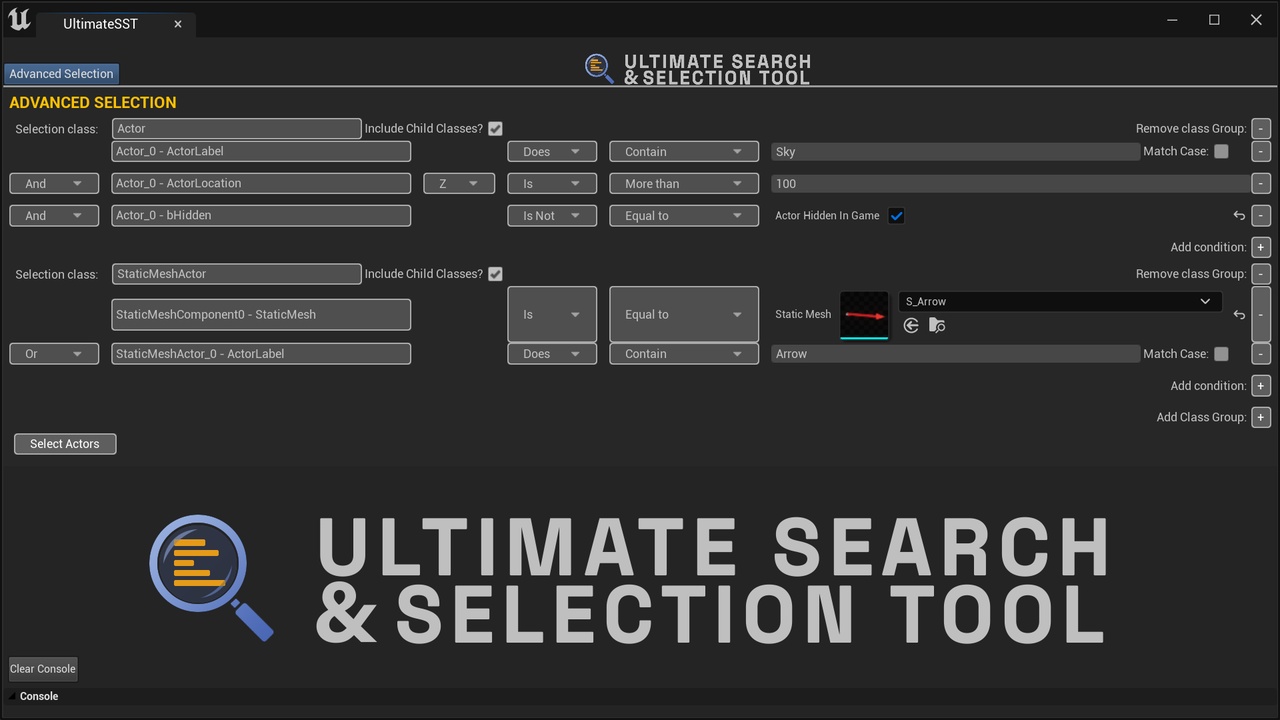Click the Clear Console button

pos(43,669)
